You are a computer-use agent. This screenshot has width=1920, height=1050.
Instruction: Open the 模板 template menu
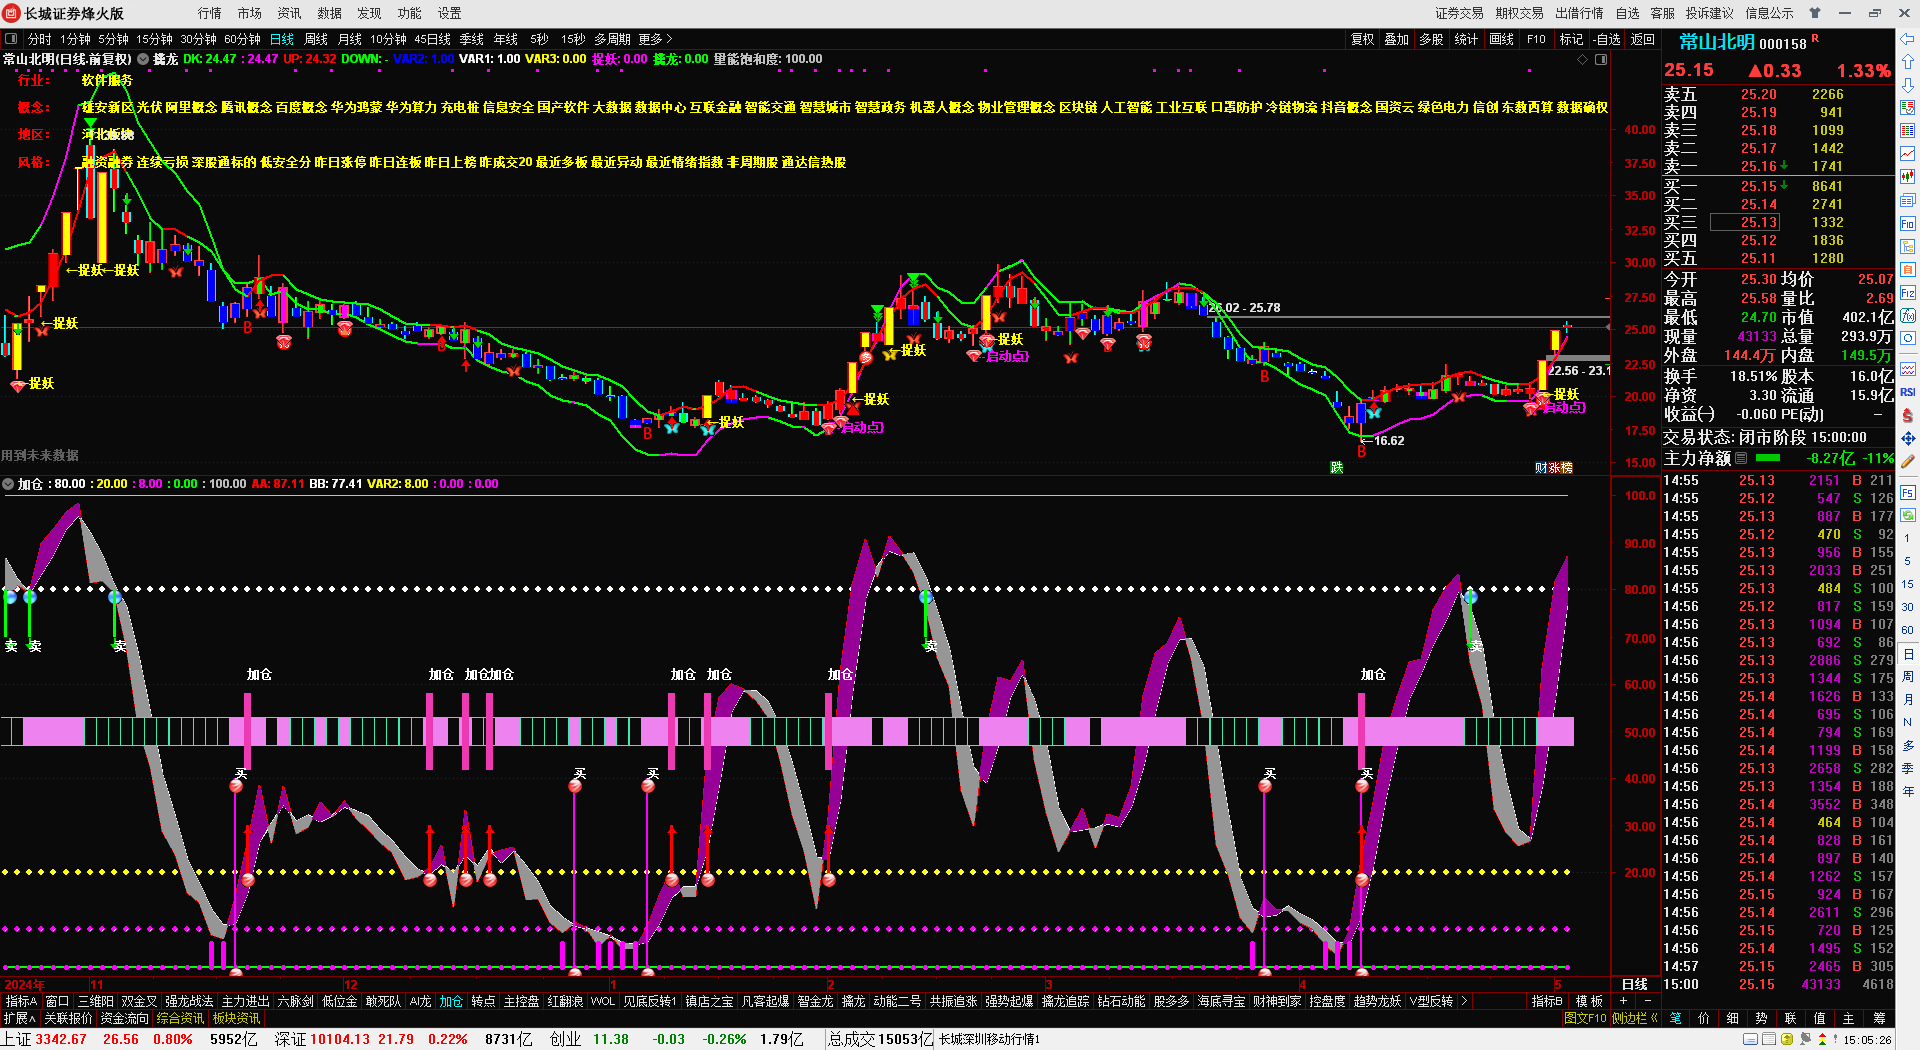[x=1589, y=1001]
